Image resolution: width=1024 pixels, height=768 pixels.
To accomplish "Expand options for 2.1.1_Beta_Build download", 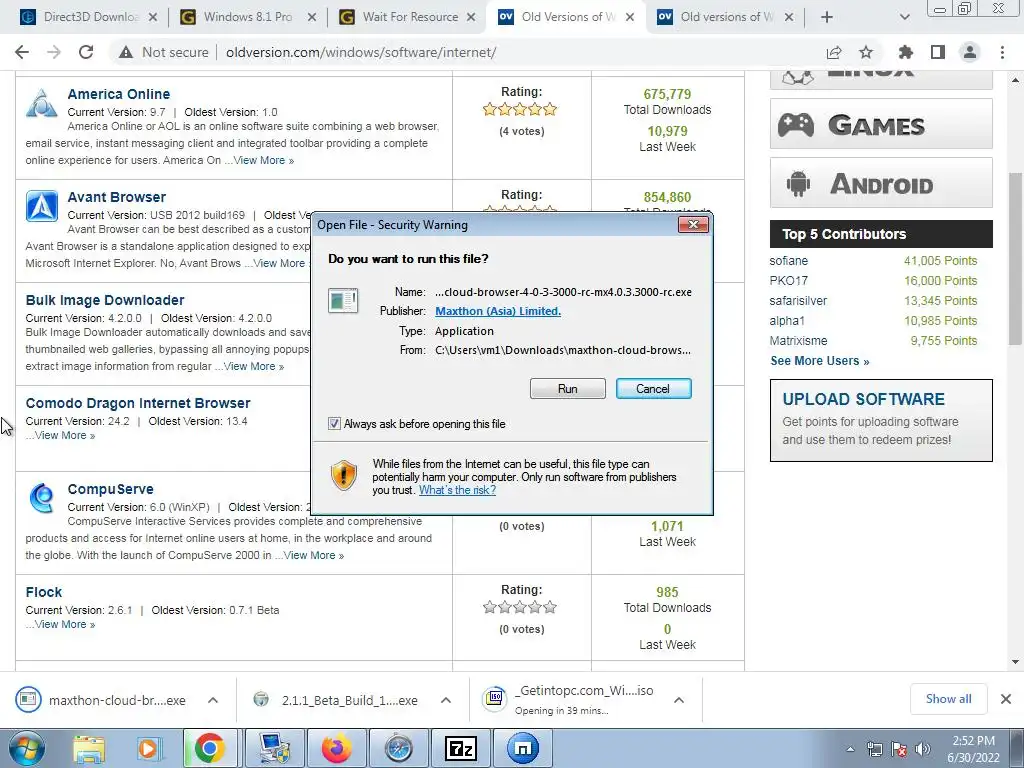I will 446,700.
